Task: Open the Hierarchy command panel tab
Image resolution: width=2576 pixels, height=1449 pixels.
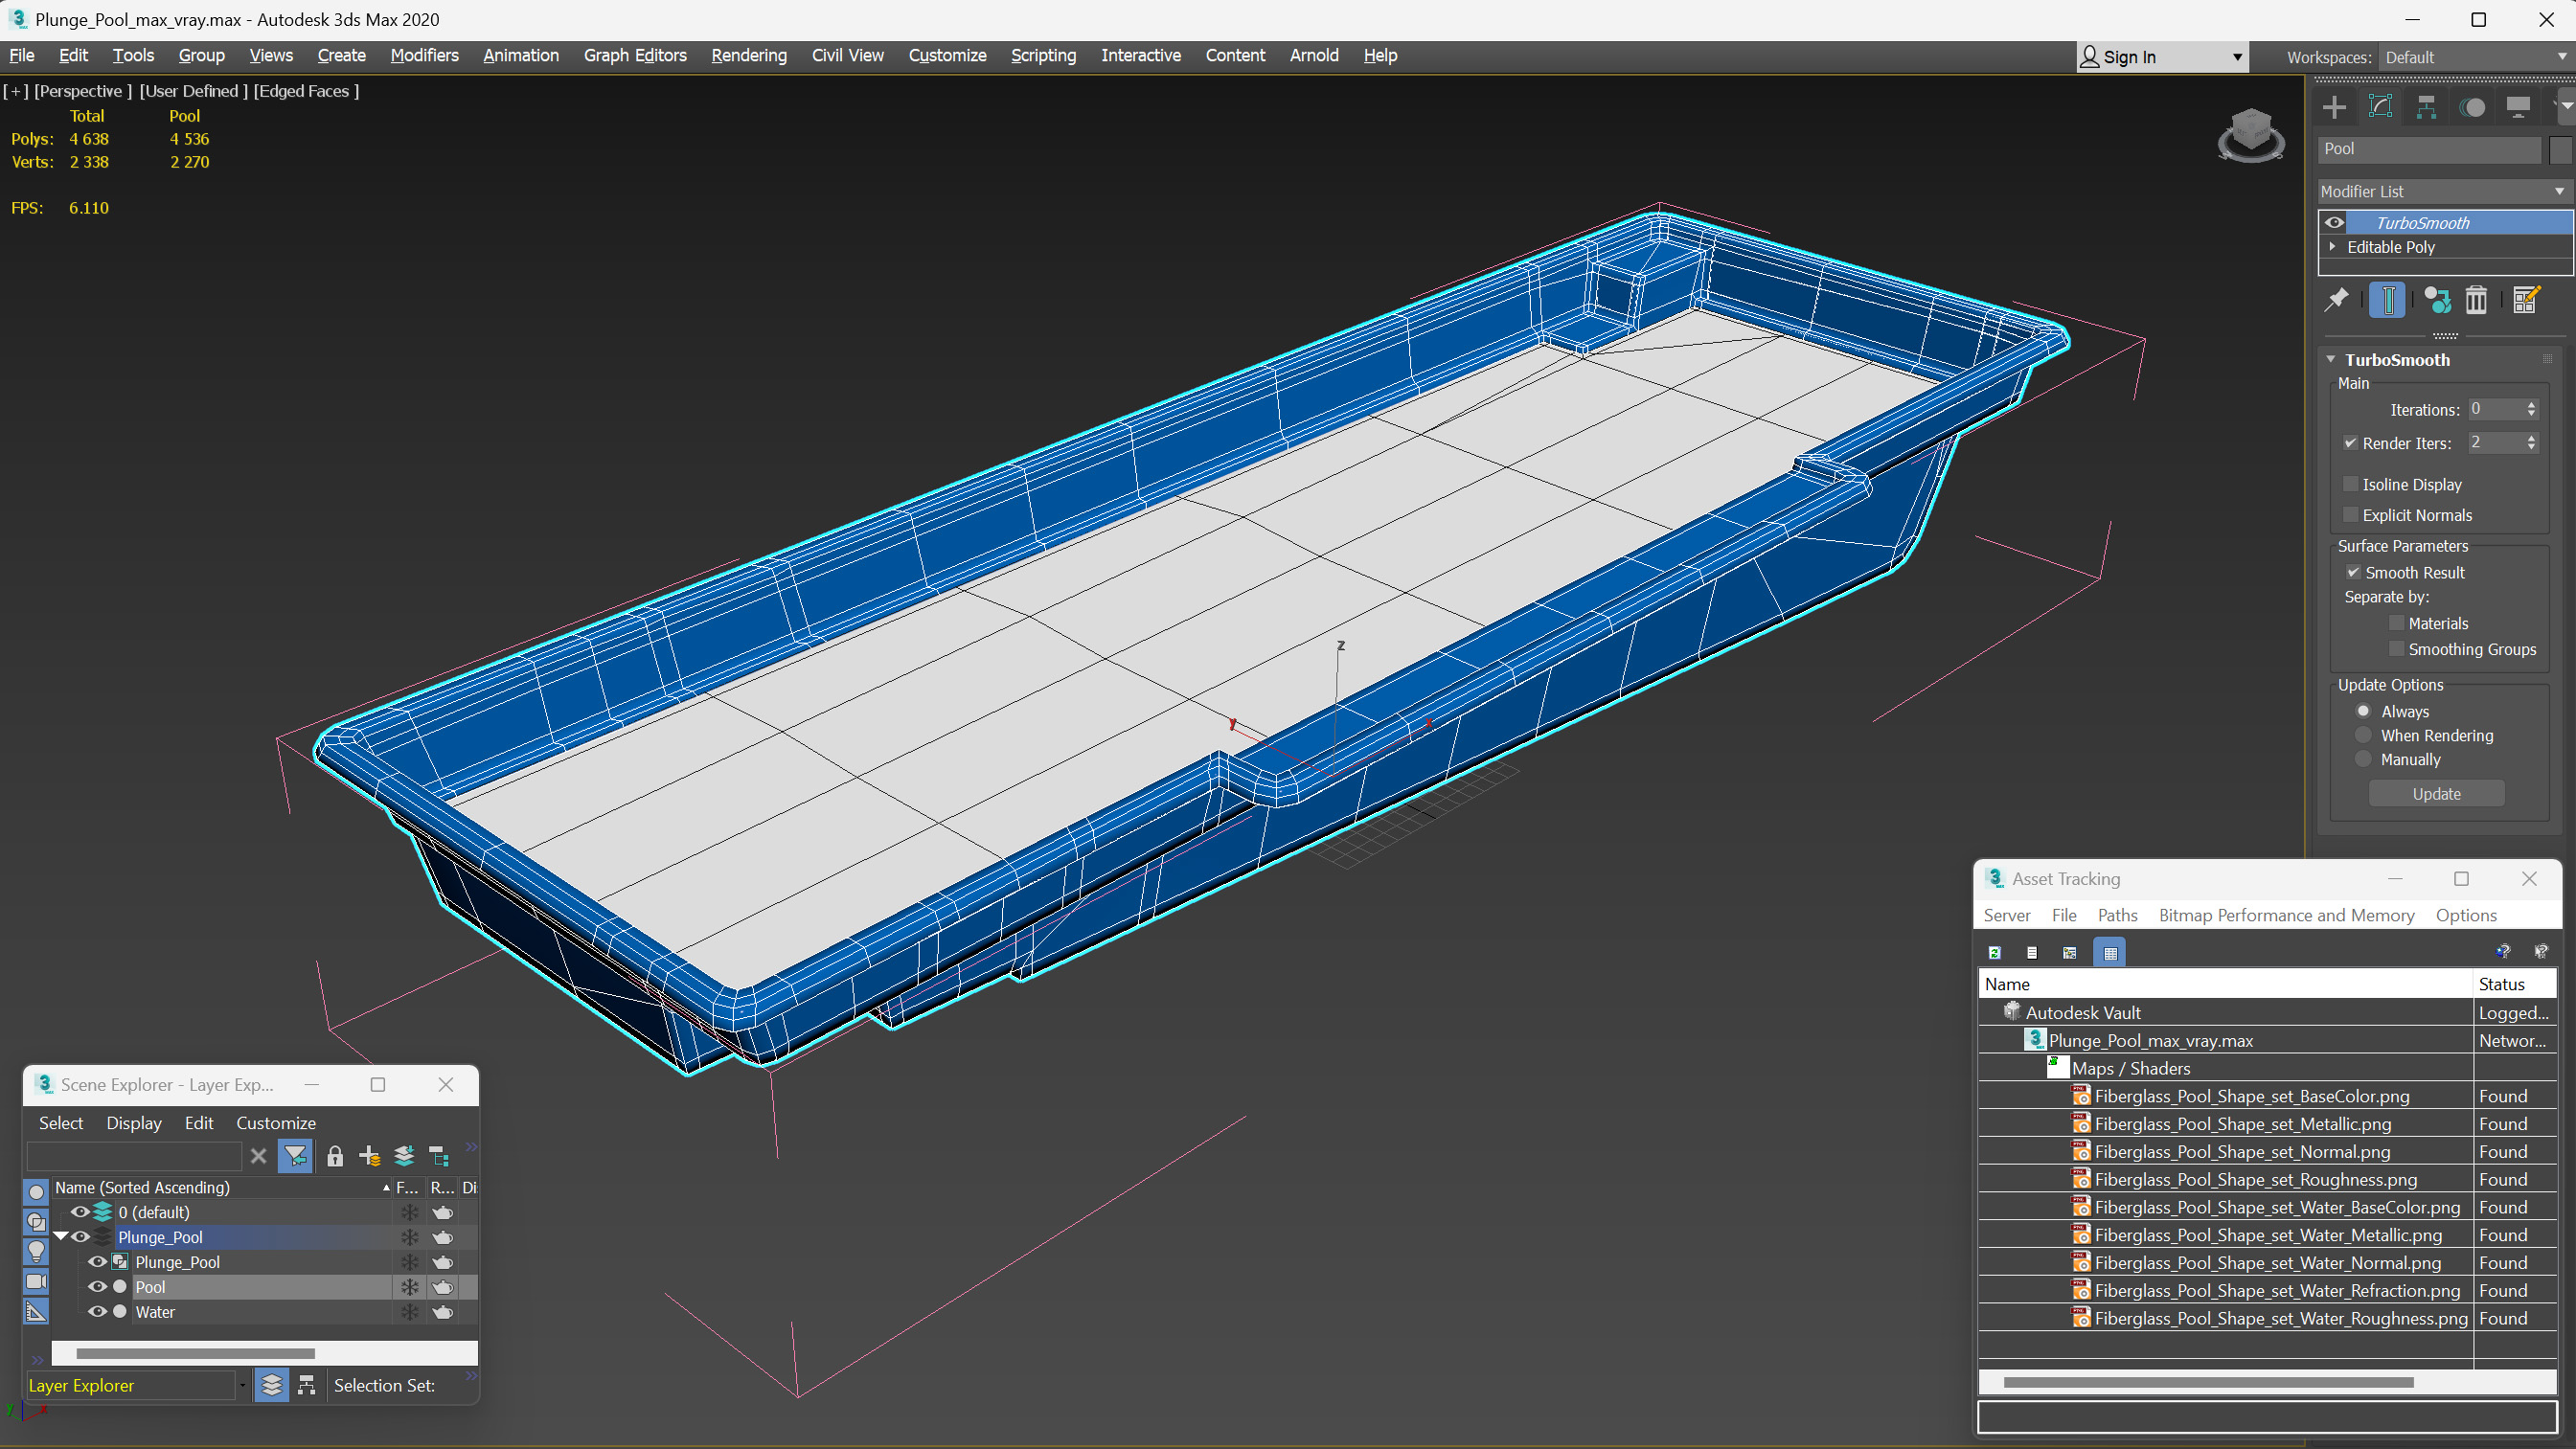Action: [2426, 107]
